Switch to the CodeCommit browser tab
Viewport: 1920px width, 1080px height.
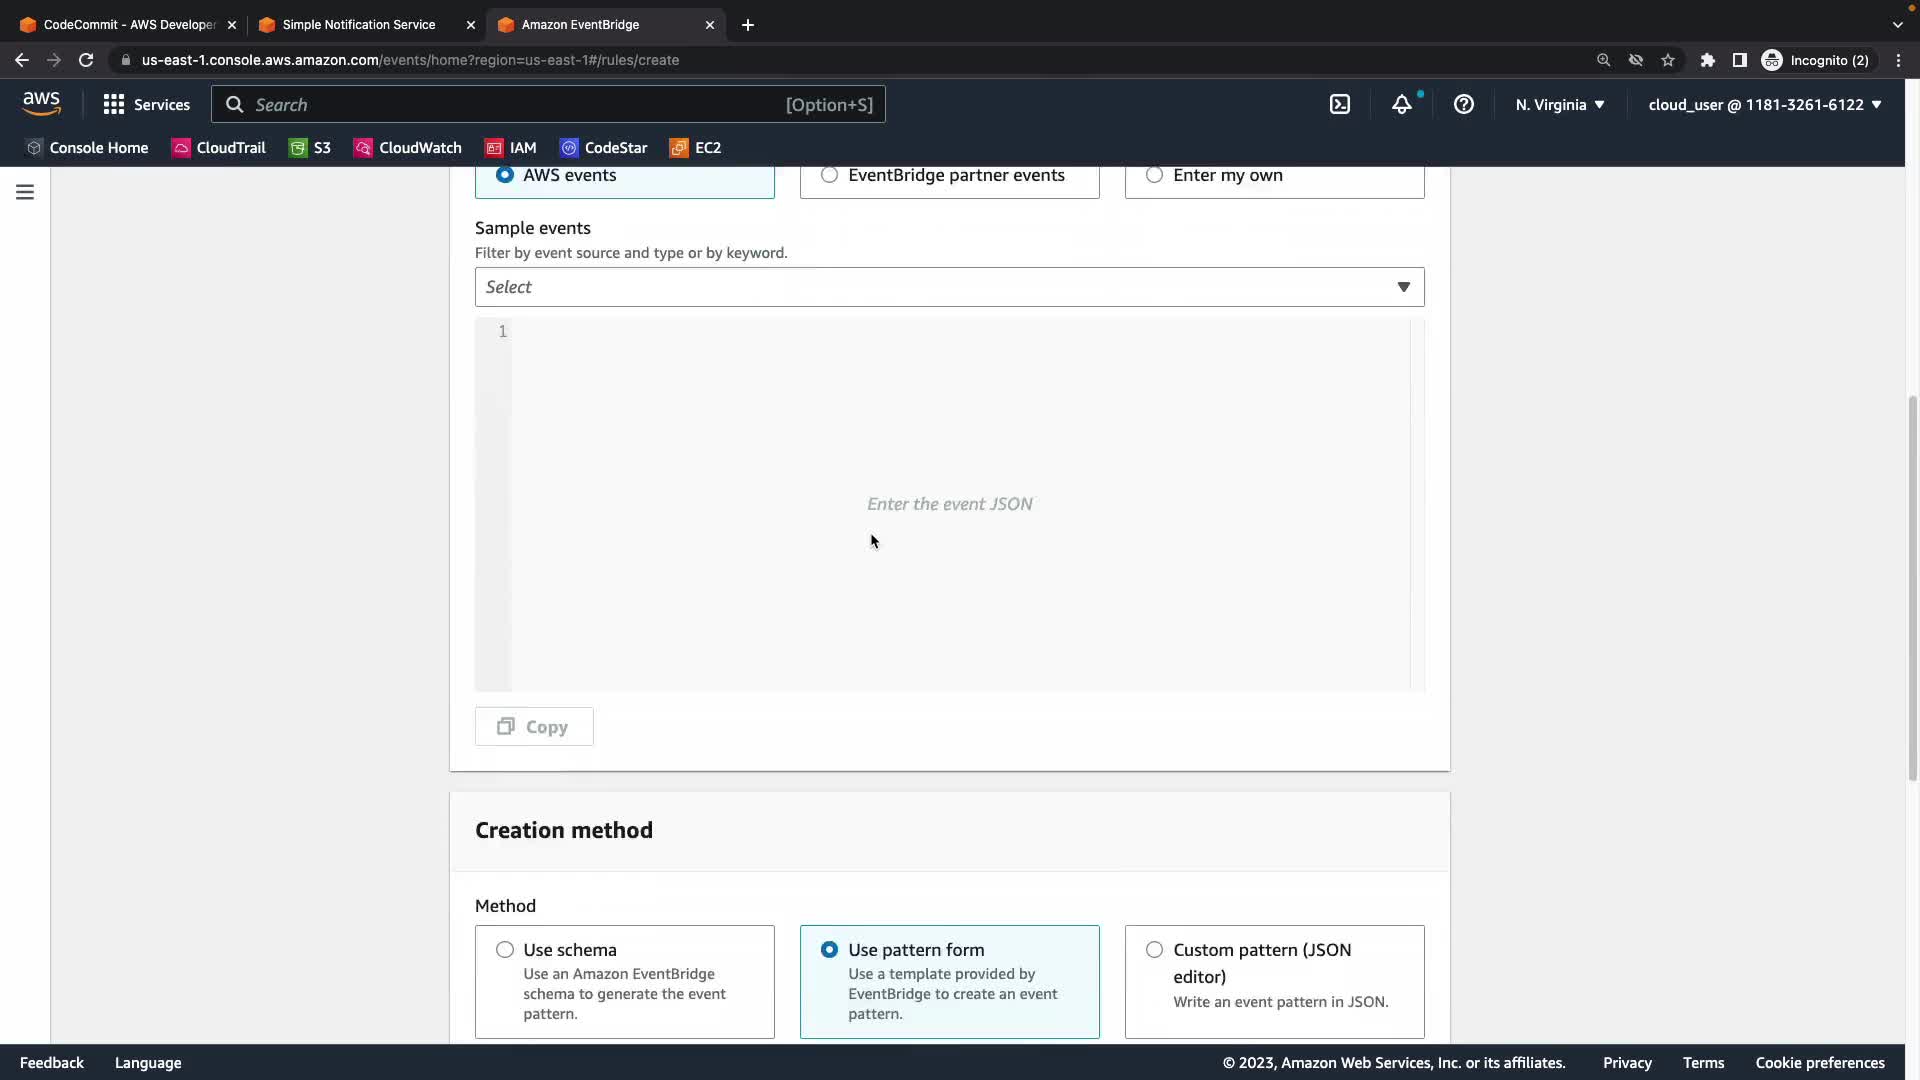(128, 24)
